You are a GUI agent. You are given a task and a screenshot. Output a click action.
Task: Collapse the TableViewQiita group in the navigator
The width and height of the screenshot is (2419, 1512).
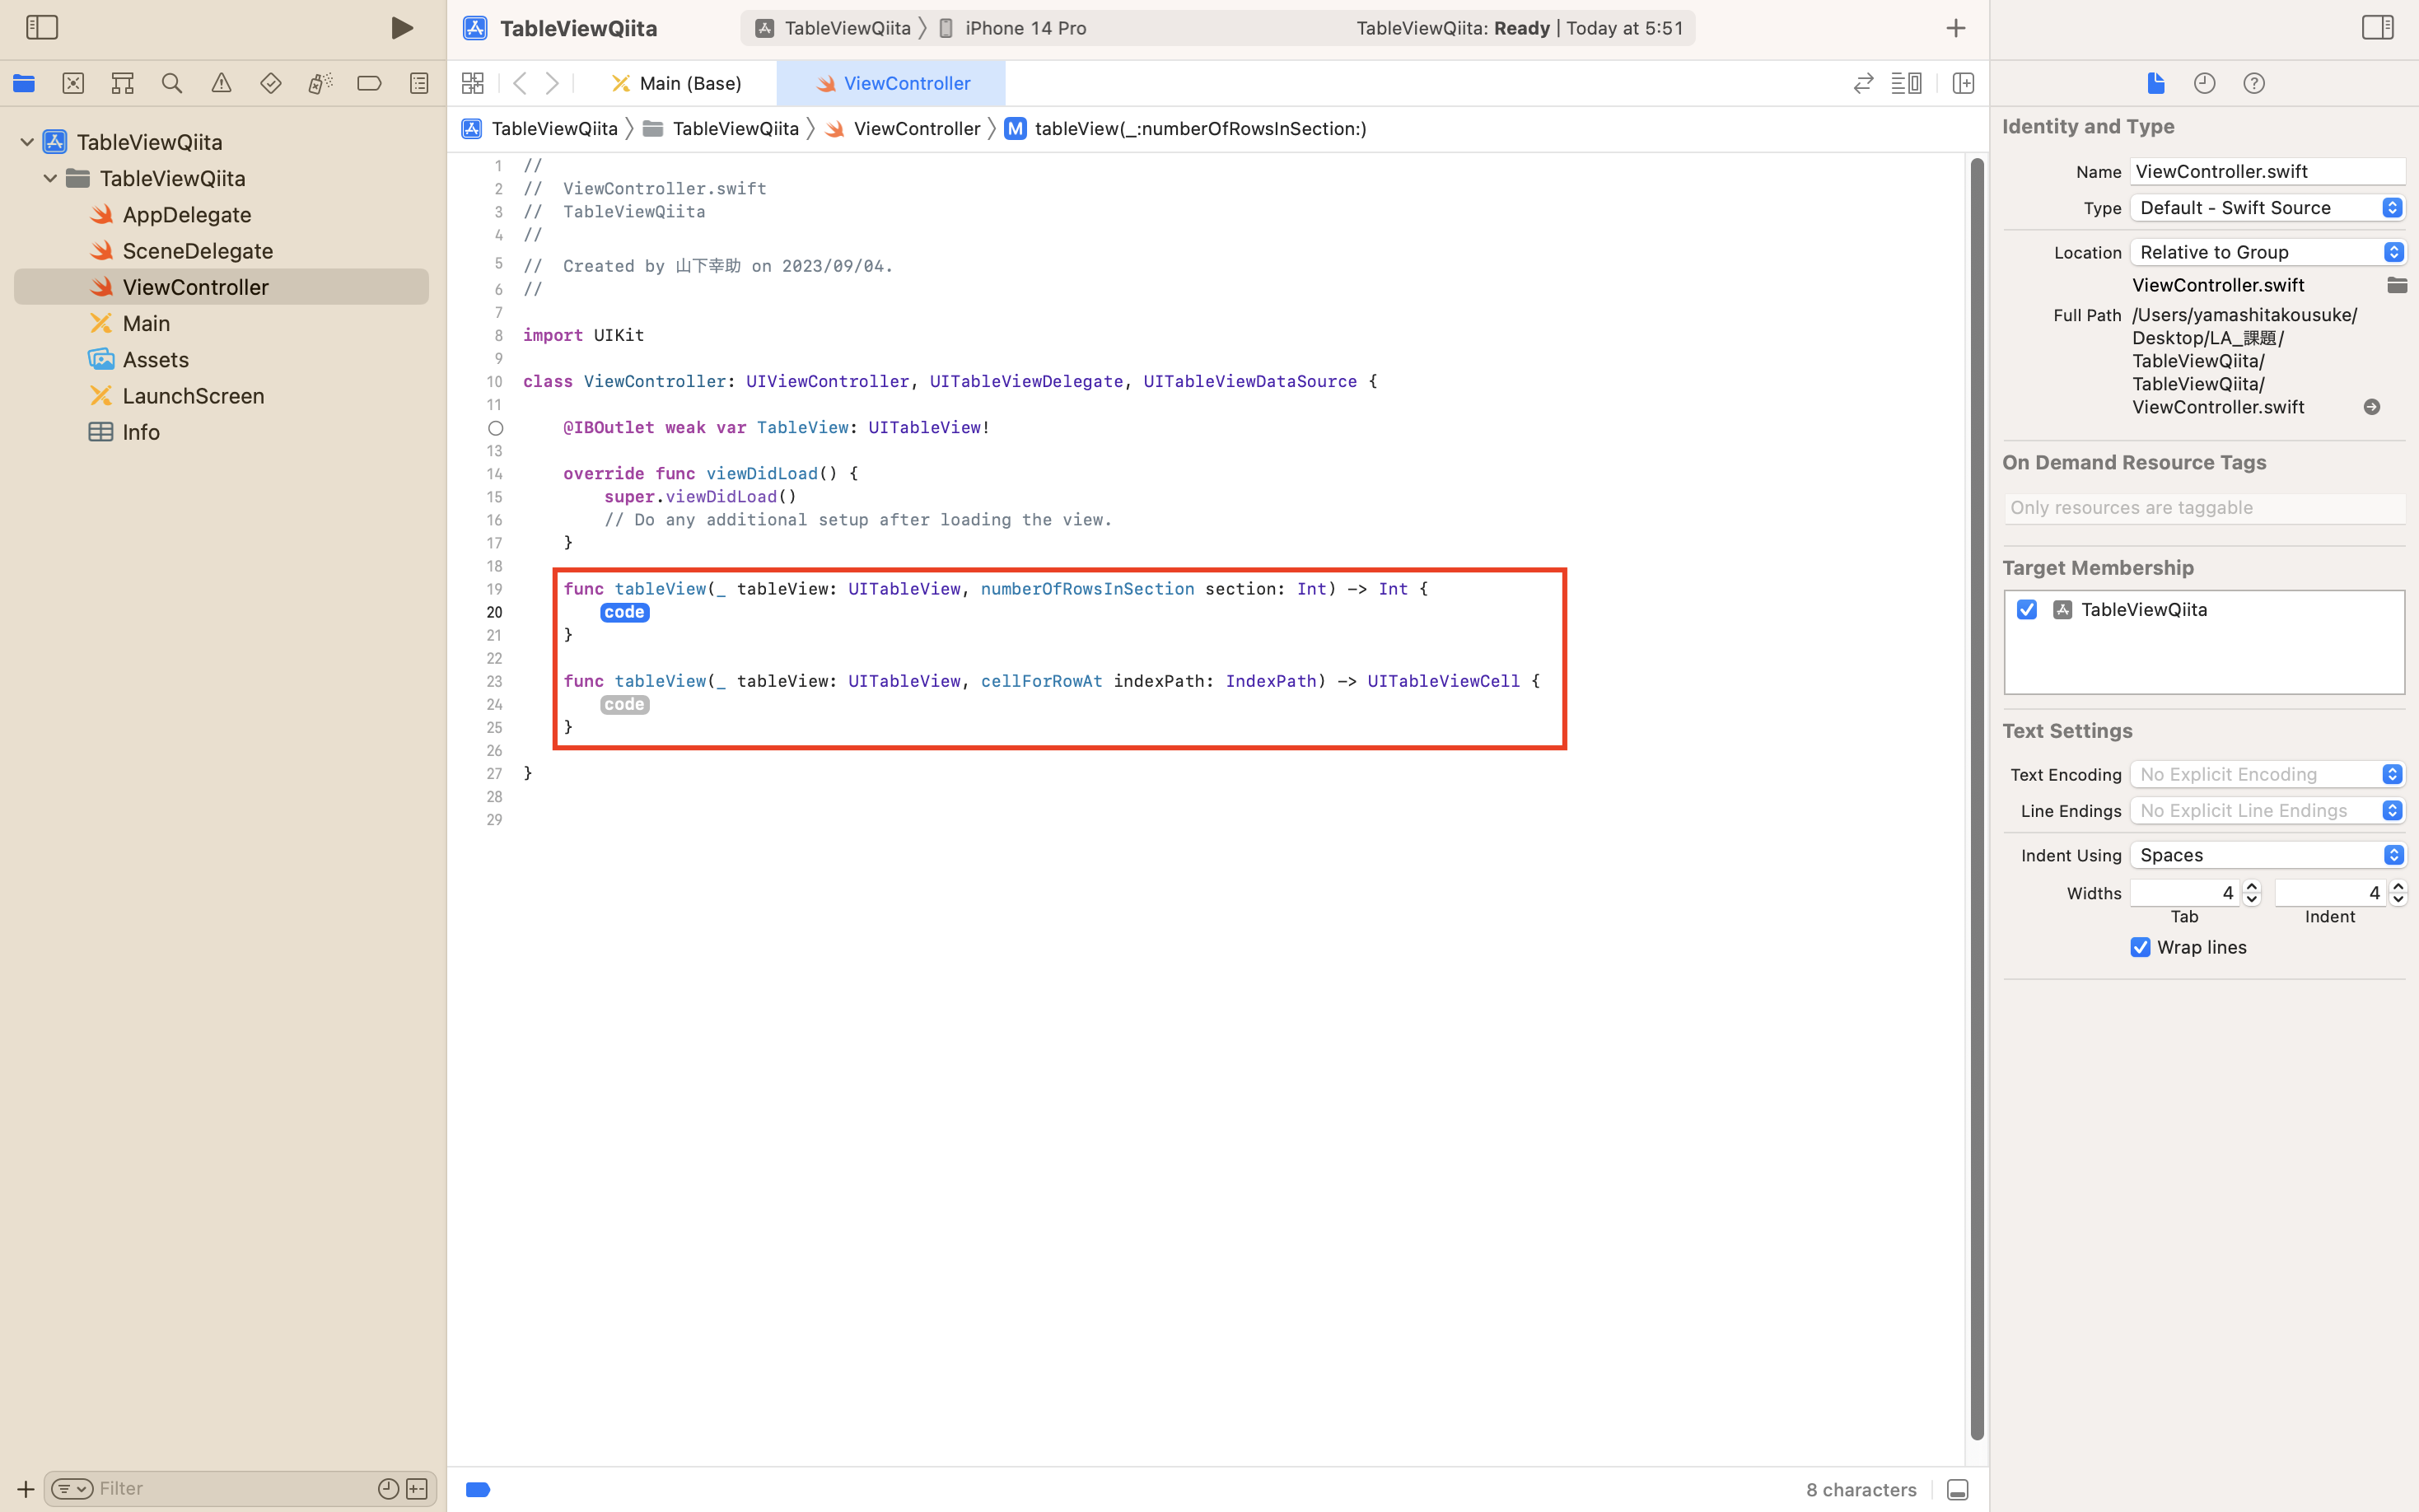(x=49, y=178)
